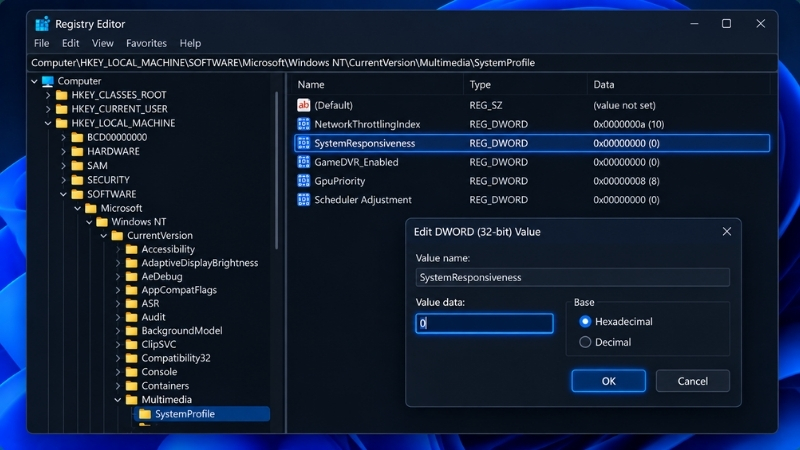Sort values by the Data column header

coord(679,85)
